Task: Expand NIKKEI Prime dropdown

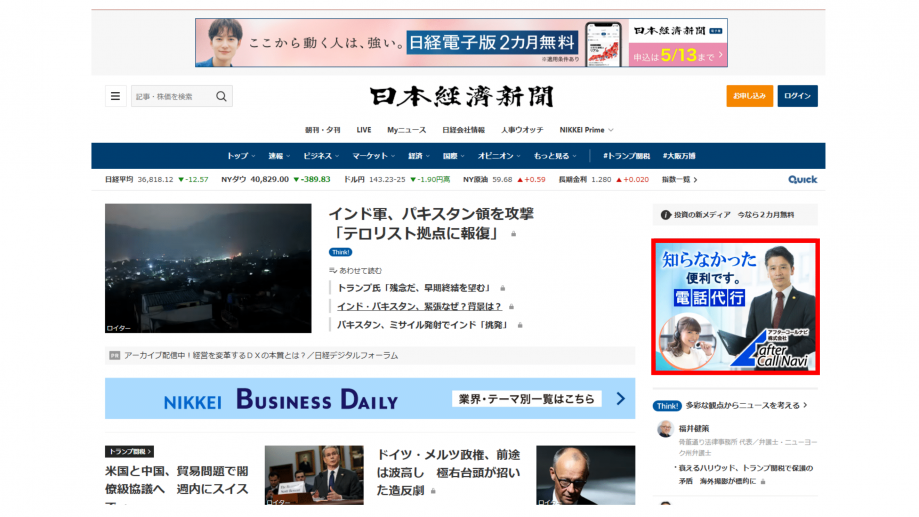Action: 586,130
